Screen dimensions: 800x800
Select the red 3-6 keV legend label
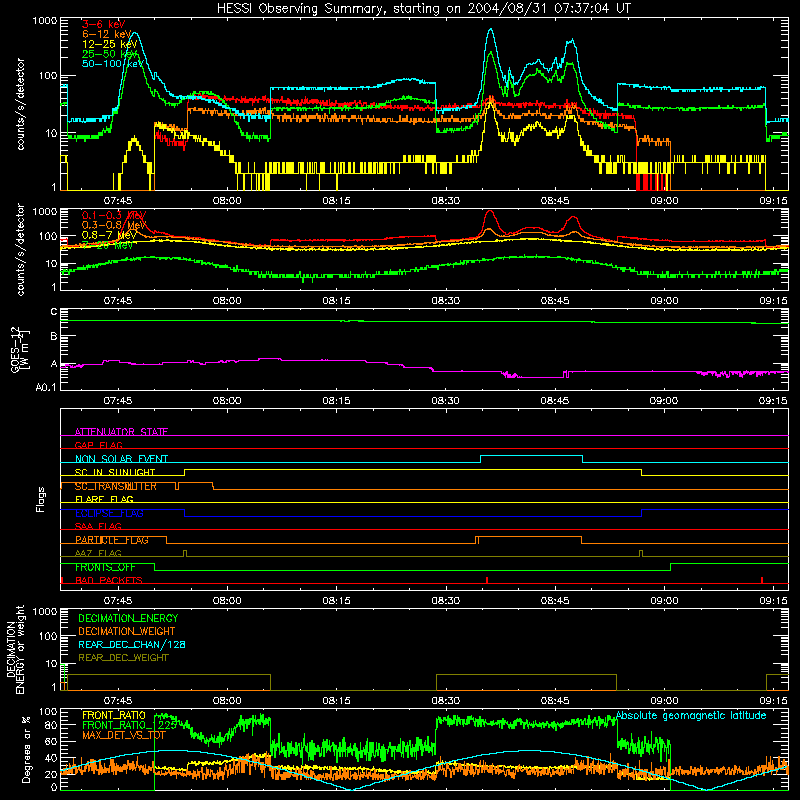(103, 24)
